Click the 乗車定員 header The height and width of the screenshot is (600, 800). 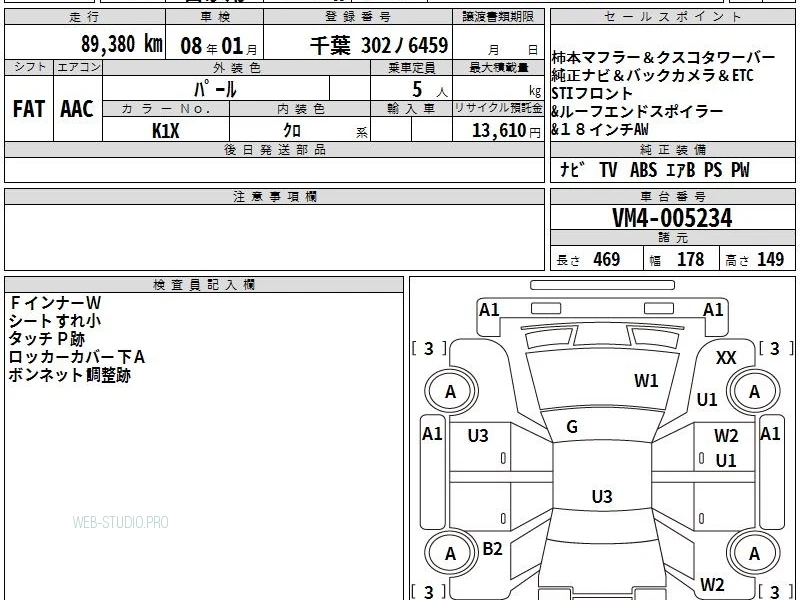[x=411, y=67]
